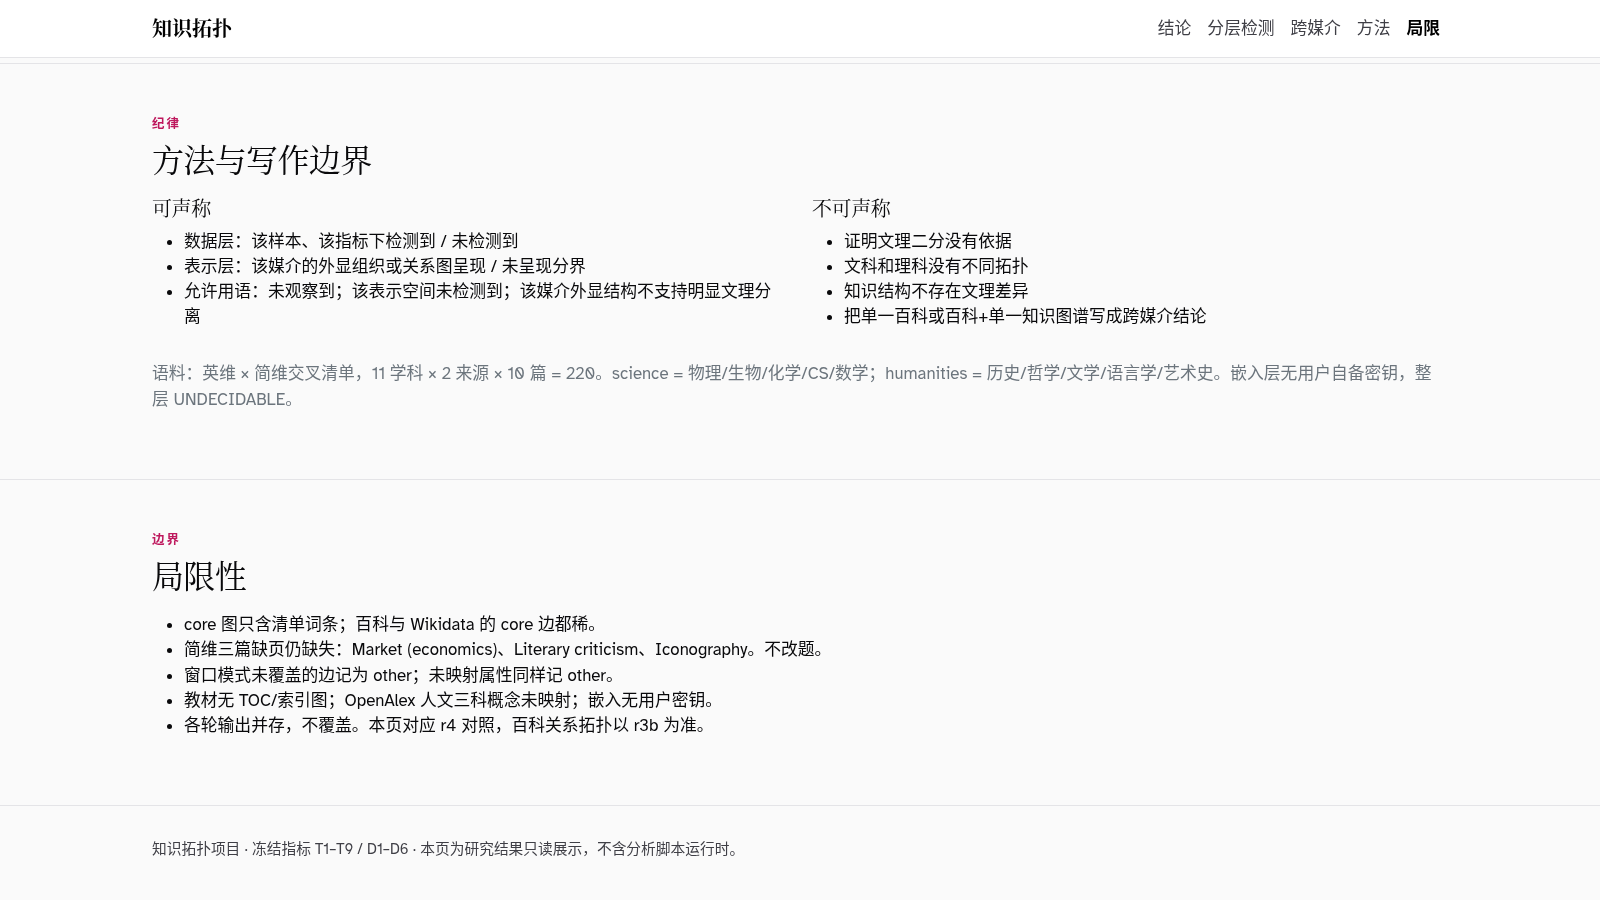
Task: Click the 不可声称 subheading
Action: click(x=851, y=208)
